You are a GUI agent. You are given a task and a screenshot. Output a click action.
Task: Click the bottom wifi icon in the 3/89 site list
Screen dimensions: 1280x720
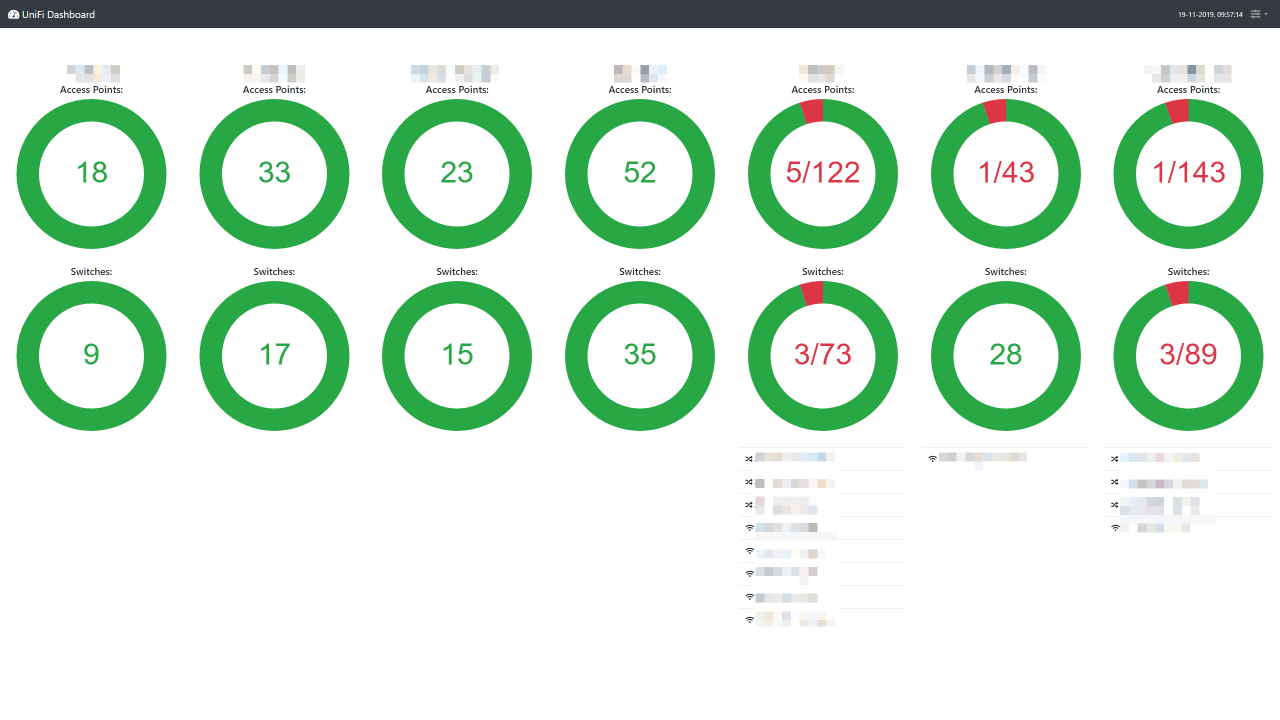click(x=1115, y=527)
